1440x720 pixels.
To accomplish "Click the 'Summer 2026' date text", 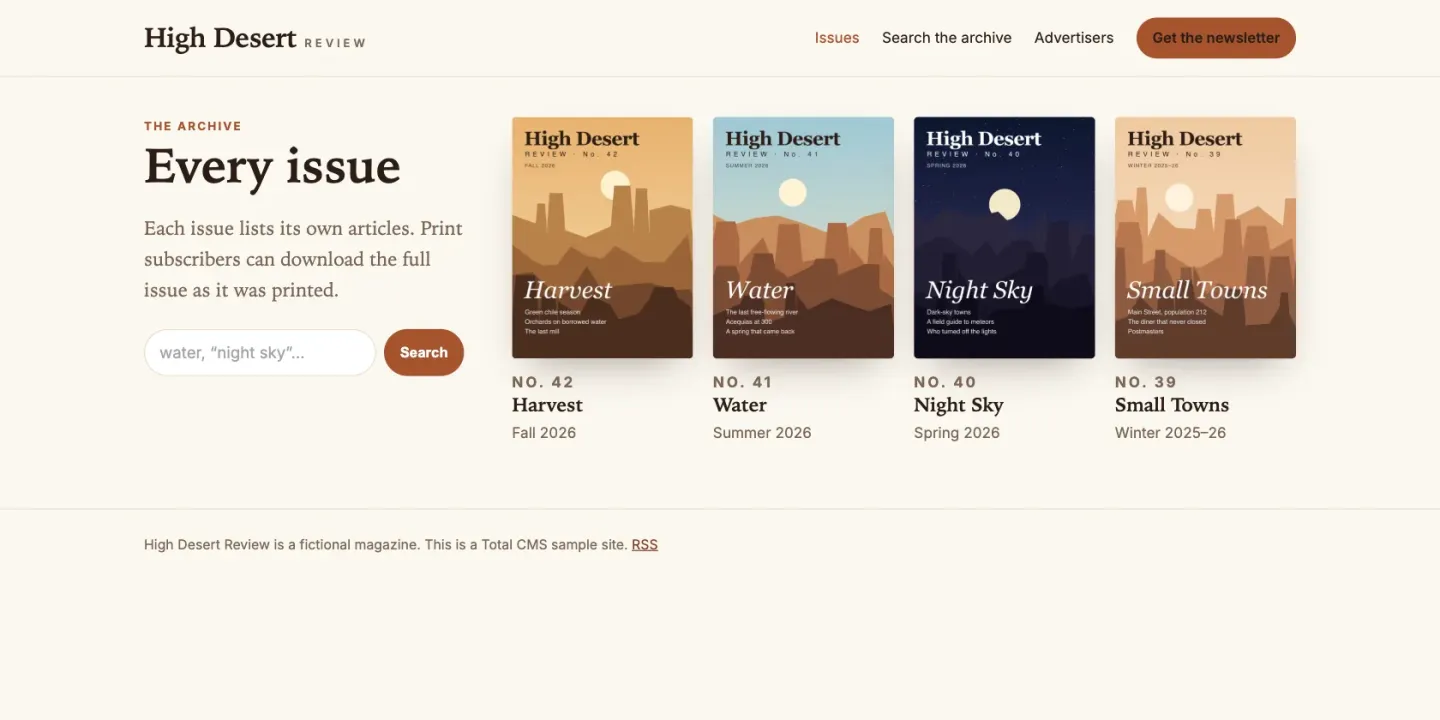I will pyautogui.click(x=762, y=433).
